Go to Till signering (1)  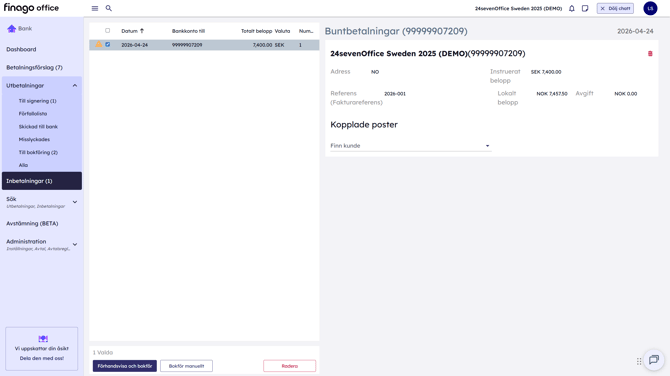tap(38, 101)
